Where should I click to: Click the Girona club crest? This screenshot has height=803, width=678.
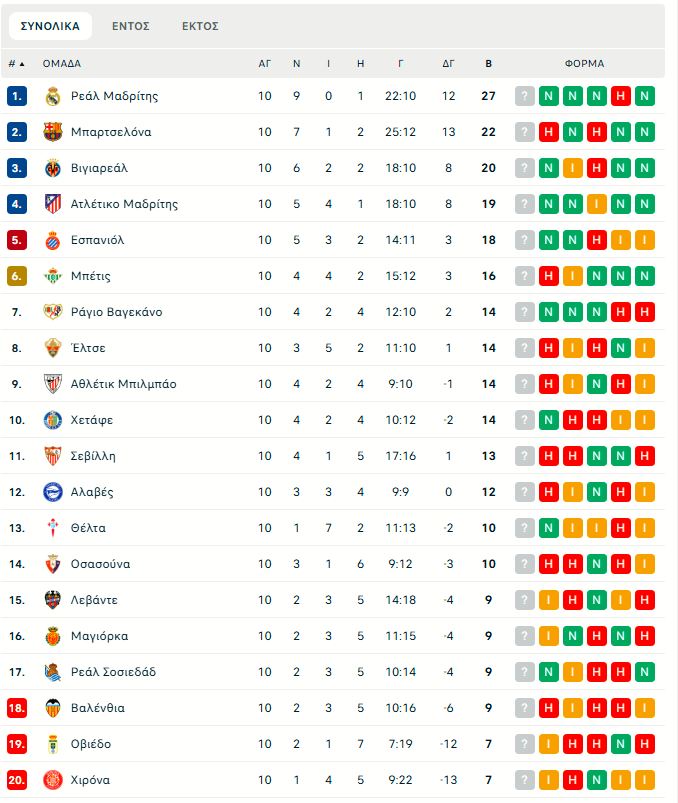coord(53,780)
